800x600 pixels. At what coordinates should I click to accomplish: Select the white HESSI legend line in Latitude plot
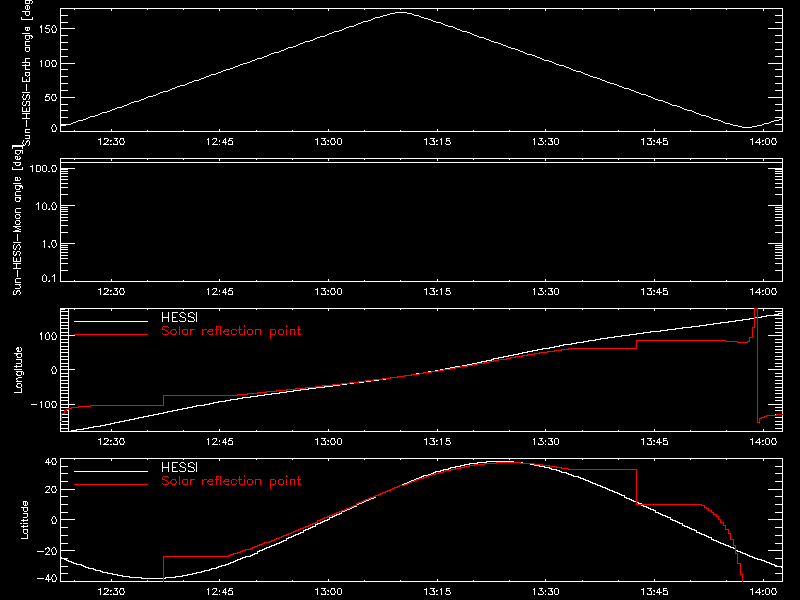coord(111,471)
